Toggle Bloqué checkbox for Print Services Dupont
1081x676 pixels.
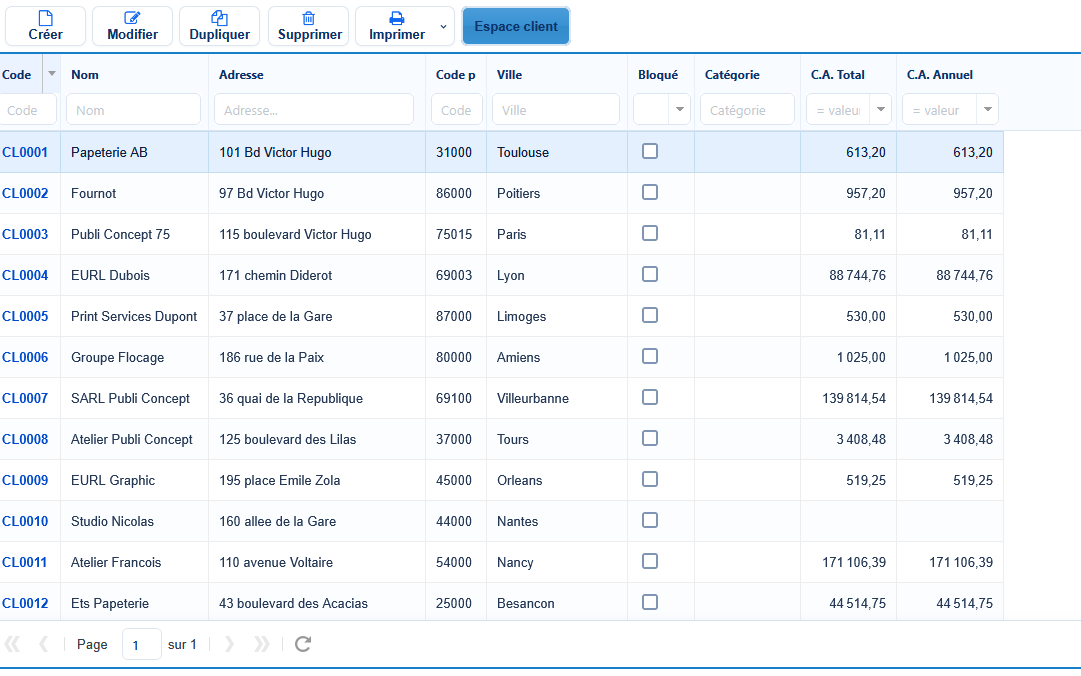point(649,315)
